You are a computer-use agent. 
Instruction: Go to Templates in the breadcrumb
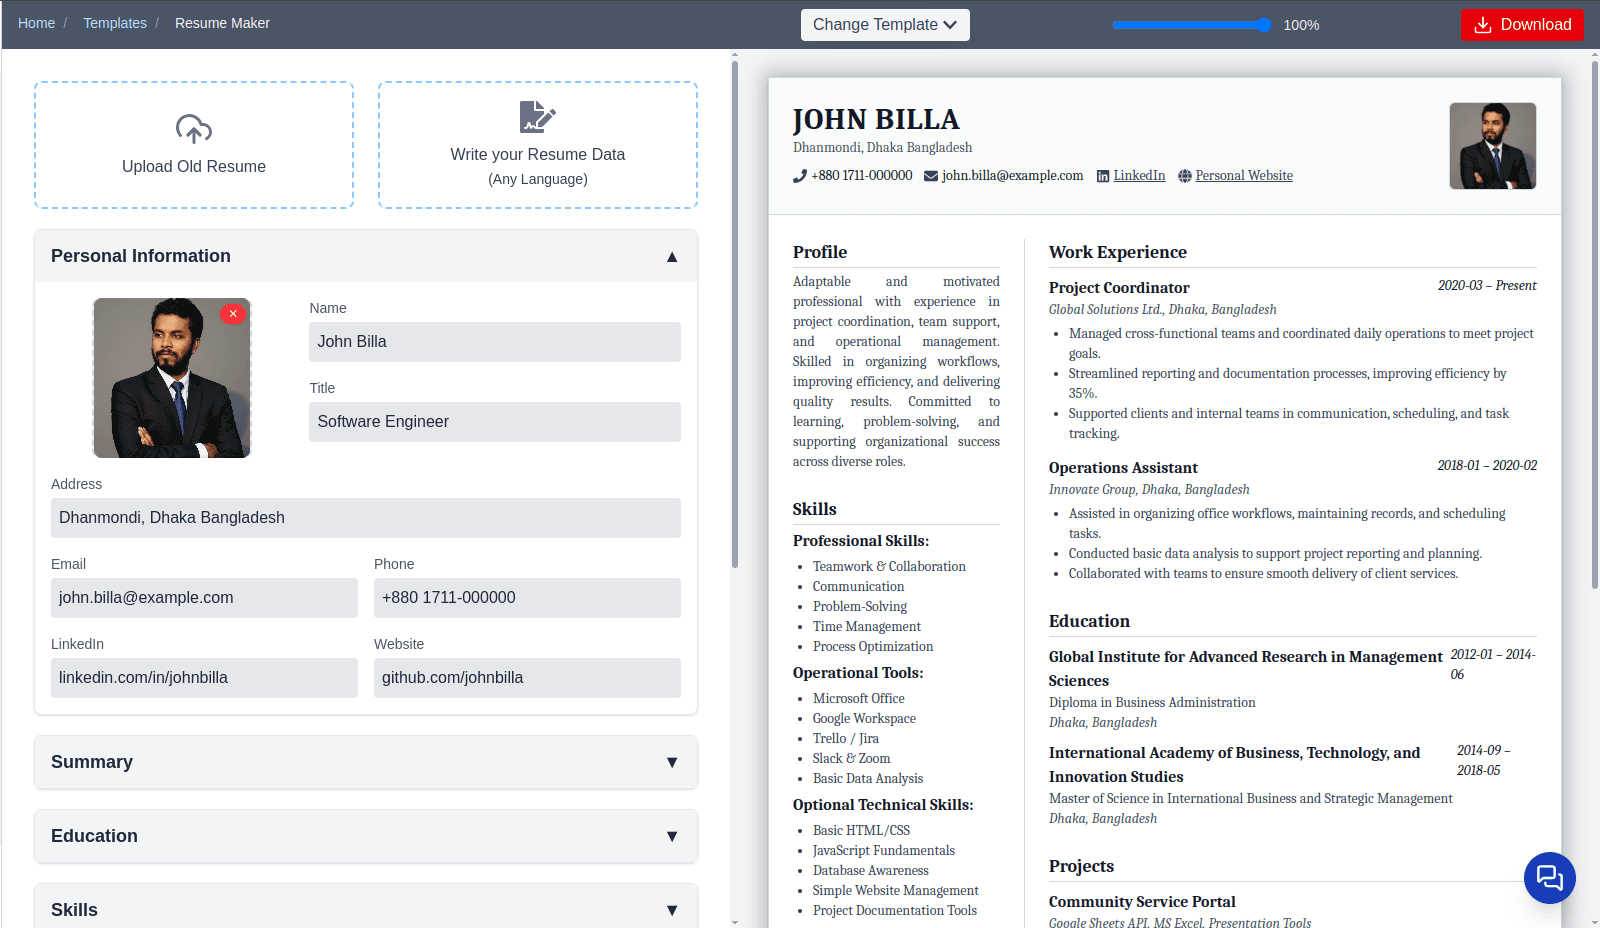115,22
